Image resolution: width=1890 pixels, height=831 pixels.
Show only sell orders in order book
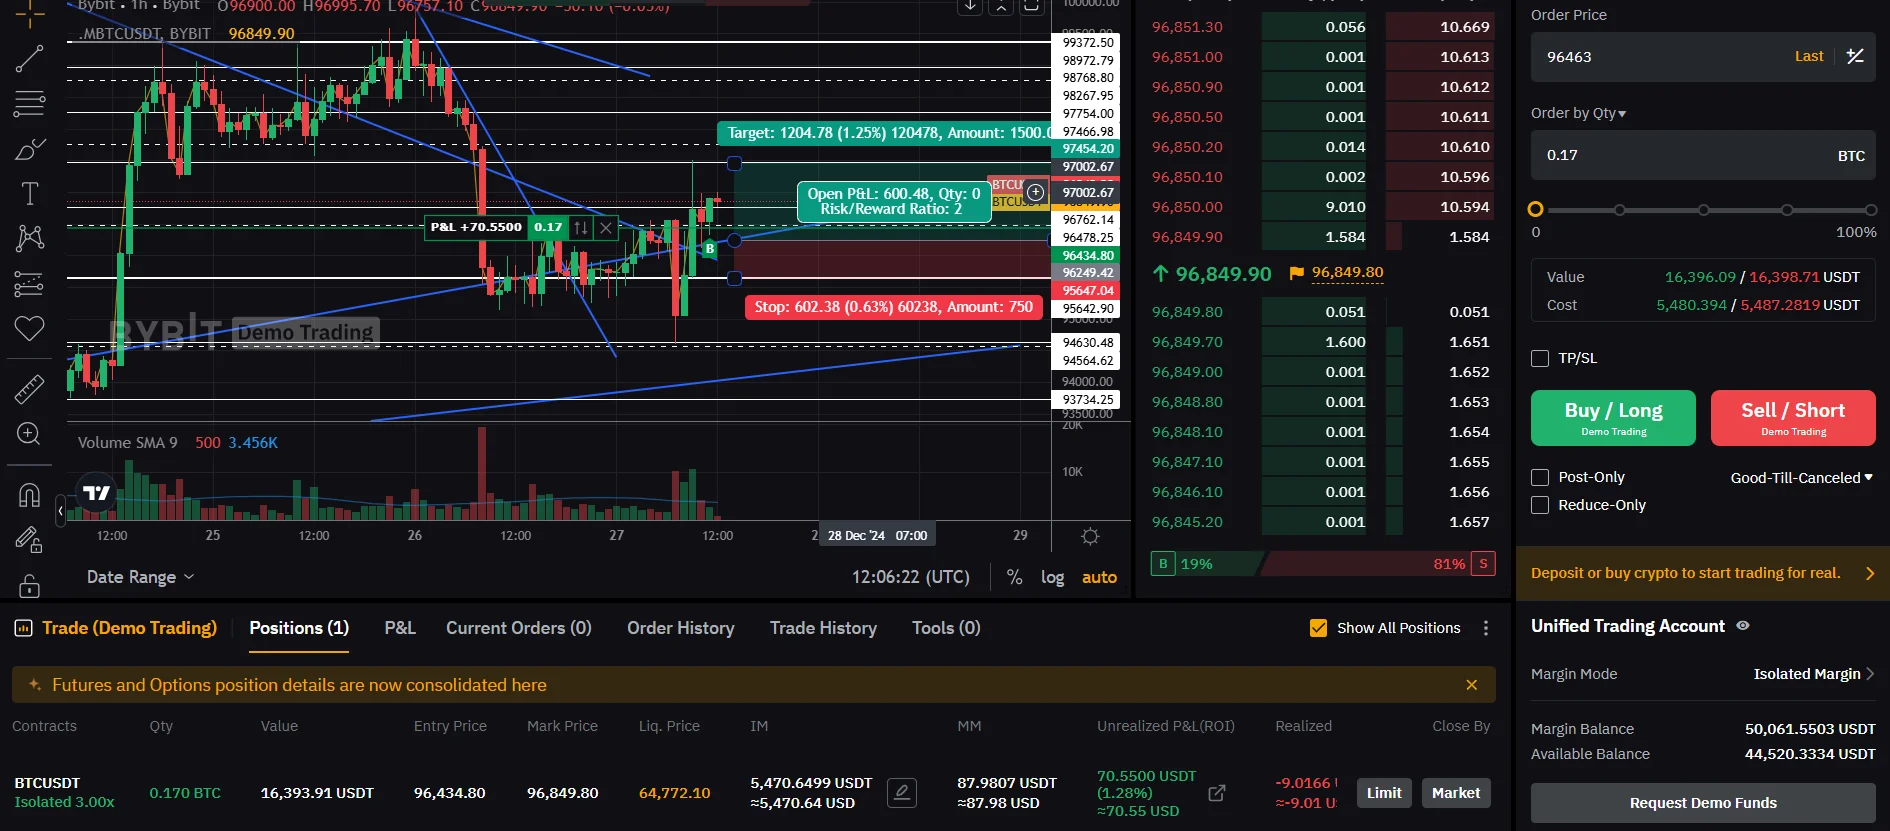1483,564
